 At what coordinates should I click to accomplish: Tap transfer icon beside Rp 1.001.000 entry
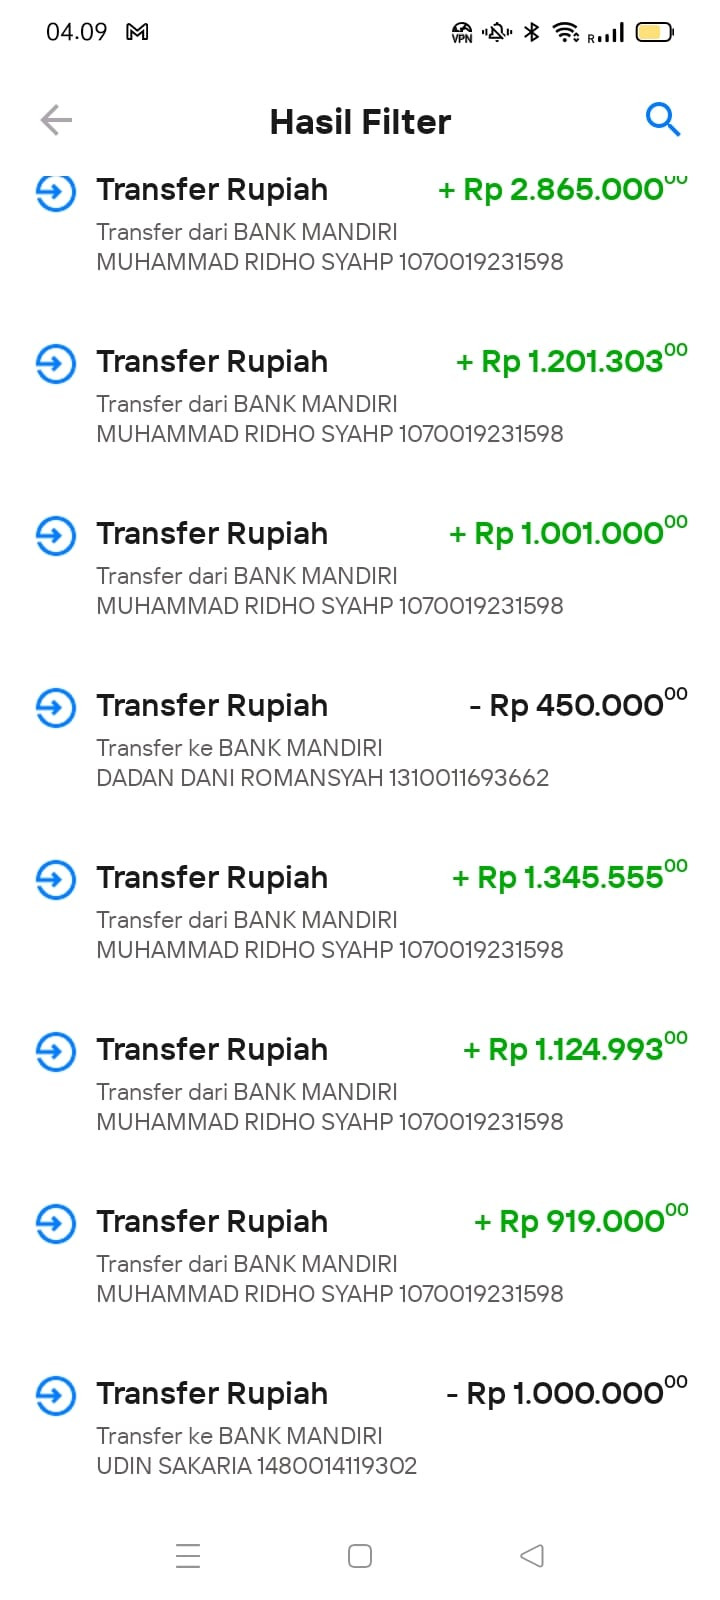[56, 535]
